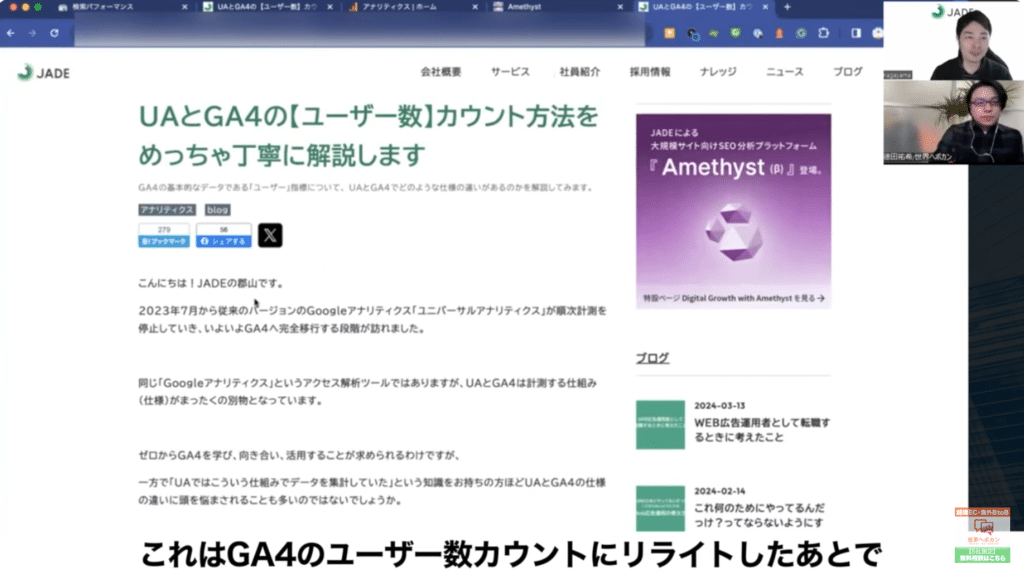This screenshot has width=1024, height=578.
Task: Open 会社概要 in the site navigation
Action: pyautogui.click(x=441, y=72)
